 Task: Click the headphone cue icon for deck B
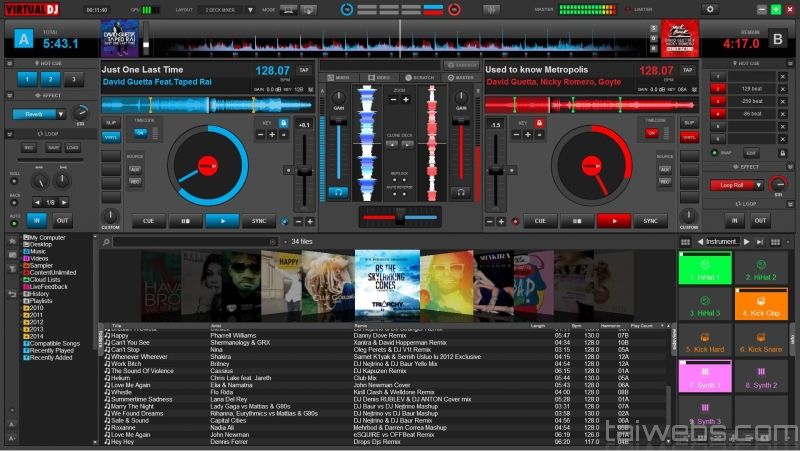point(461,191)
